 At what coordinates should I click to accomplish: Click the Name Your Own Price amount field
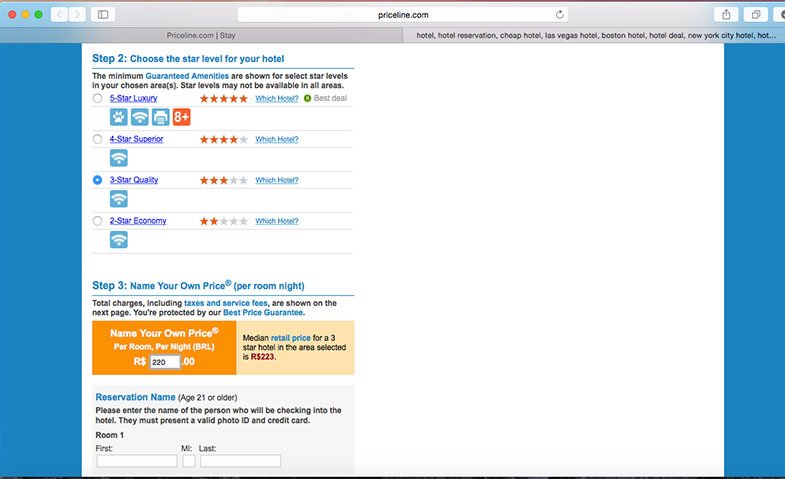164,362
